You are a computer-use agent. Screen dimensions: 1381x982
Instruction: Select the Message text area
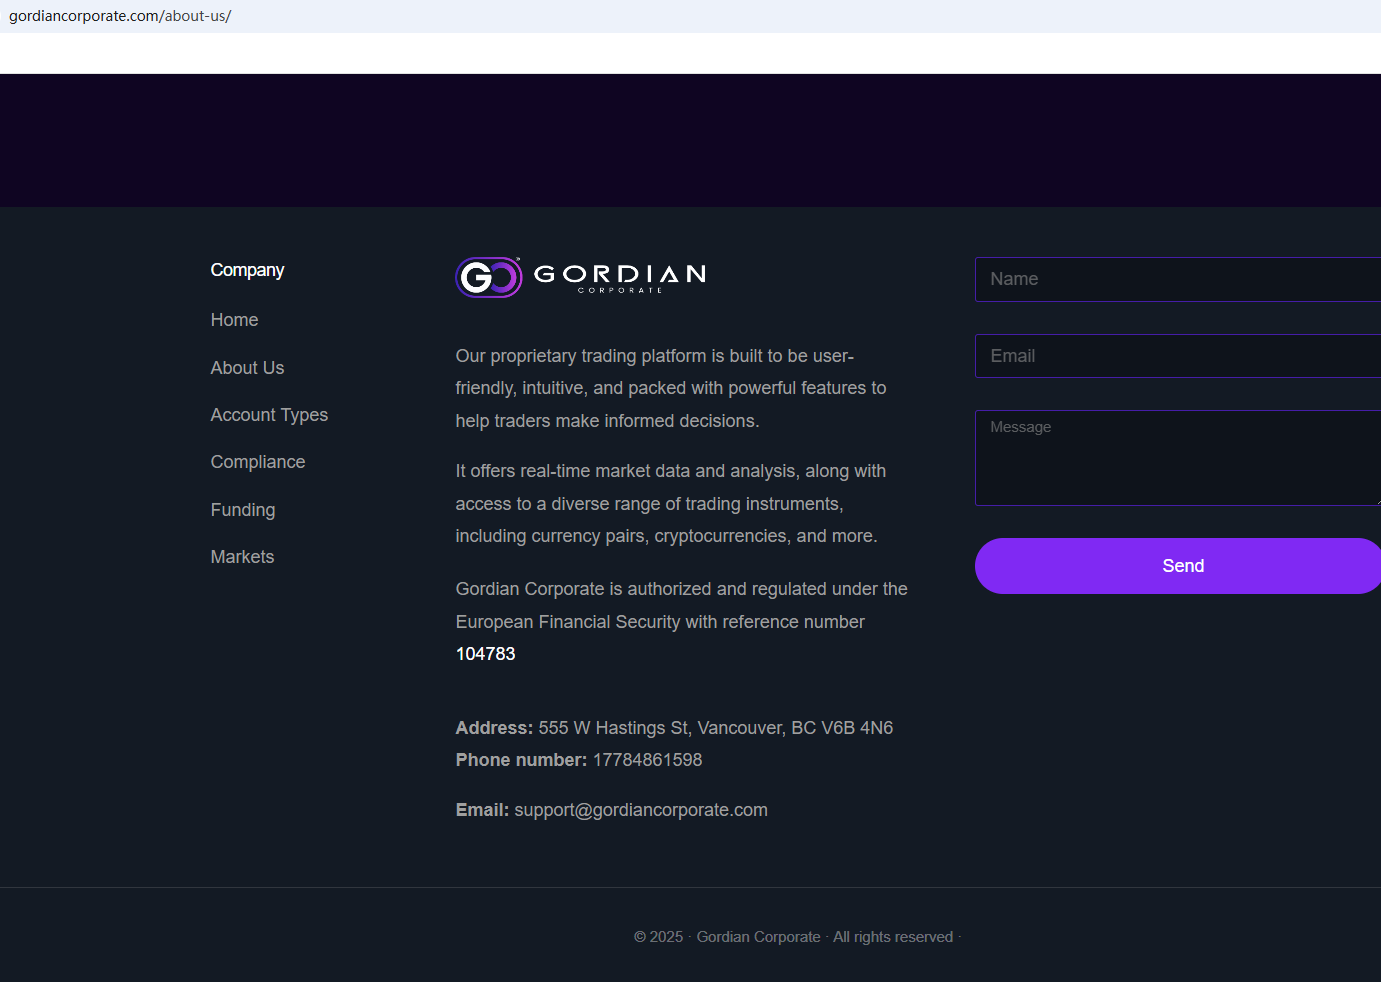tap(1178, 458)
